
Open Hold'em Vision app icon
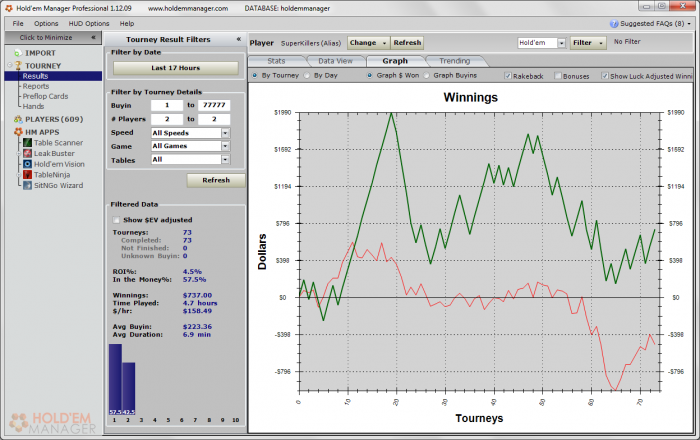(x=28, y=164)
